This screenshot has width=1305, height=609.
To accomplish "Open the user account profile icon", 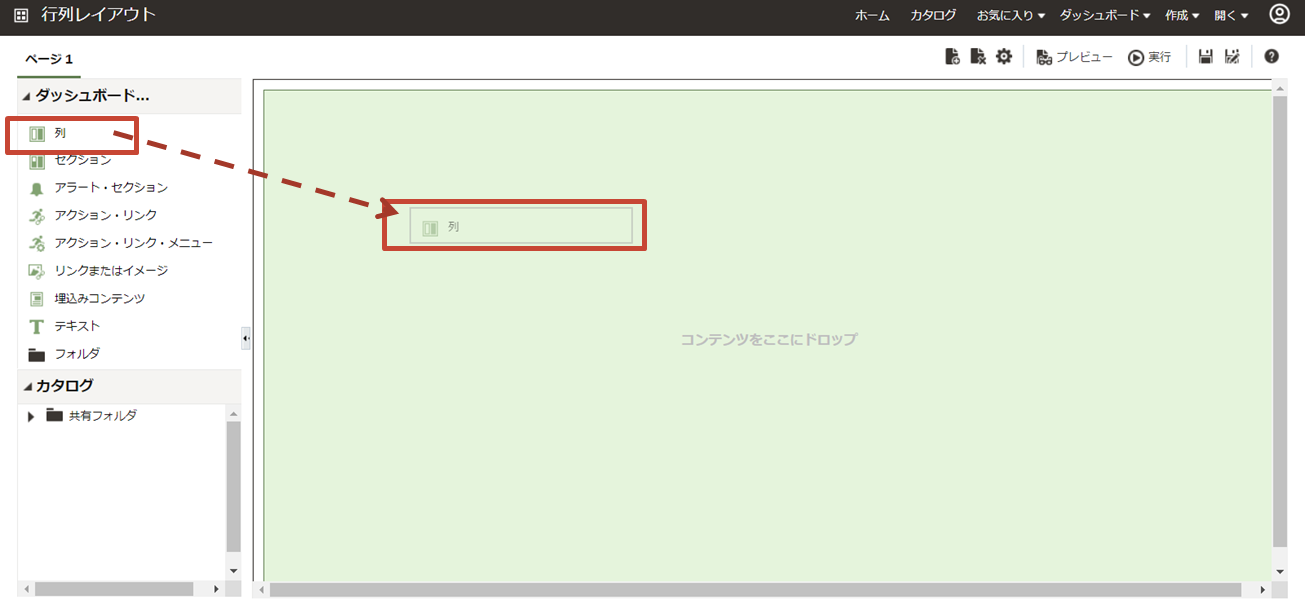I will click(1279, 14).
